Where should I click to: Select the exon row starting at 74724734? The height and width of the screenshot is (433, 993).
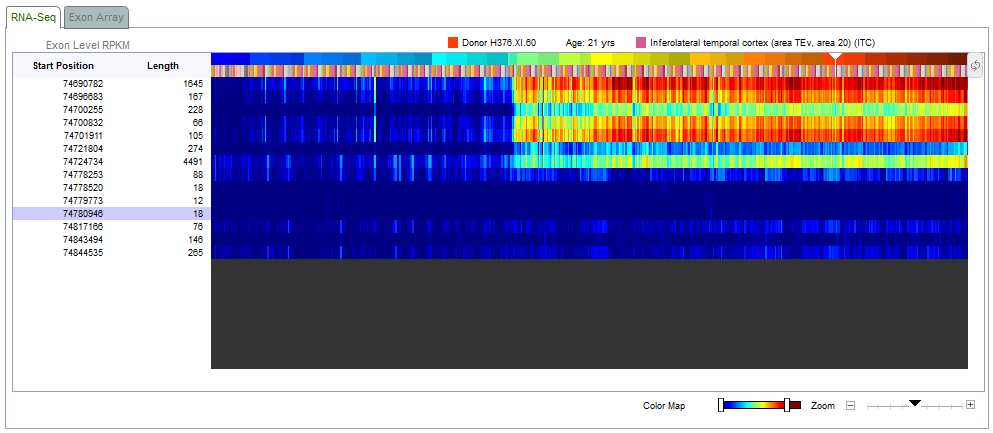(x=111, y=161)
